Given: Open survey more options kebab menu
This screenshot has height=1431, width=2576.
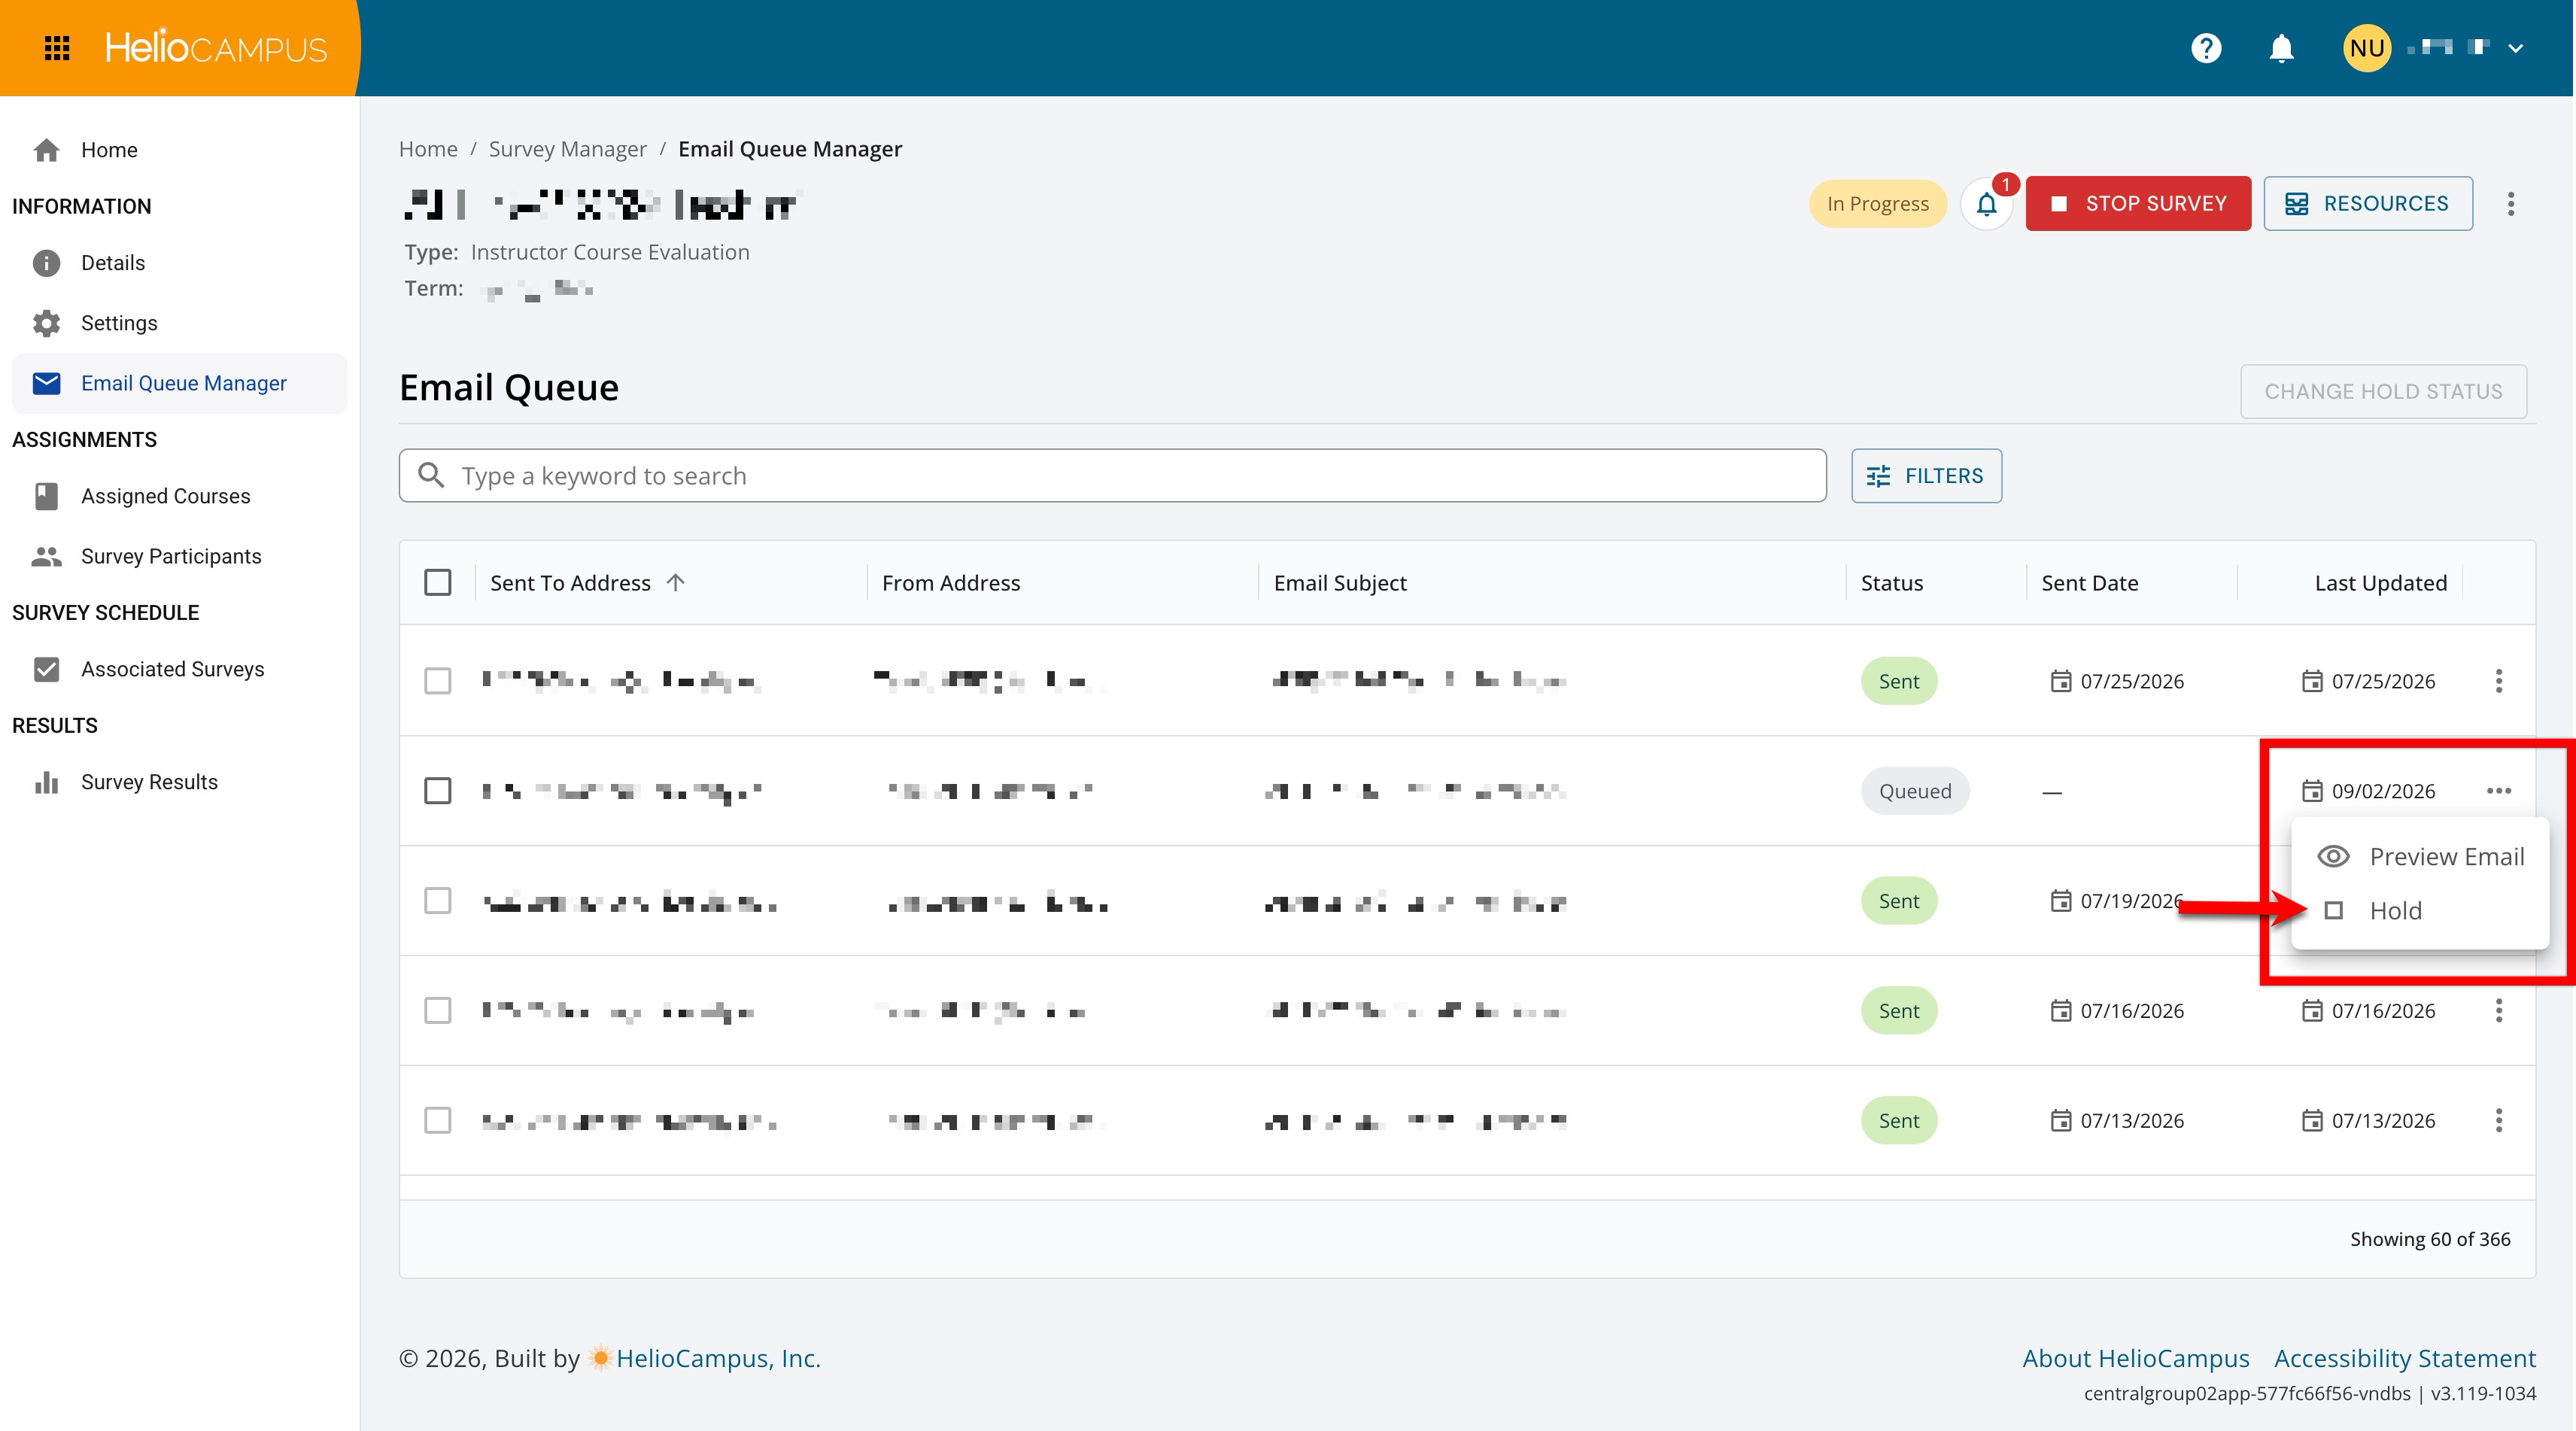Looking at the screenshot, I should click(2511, 203).
